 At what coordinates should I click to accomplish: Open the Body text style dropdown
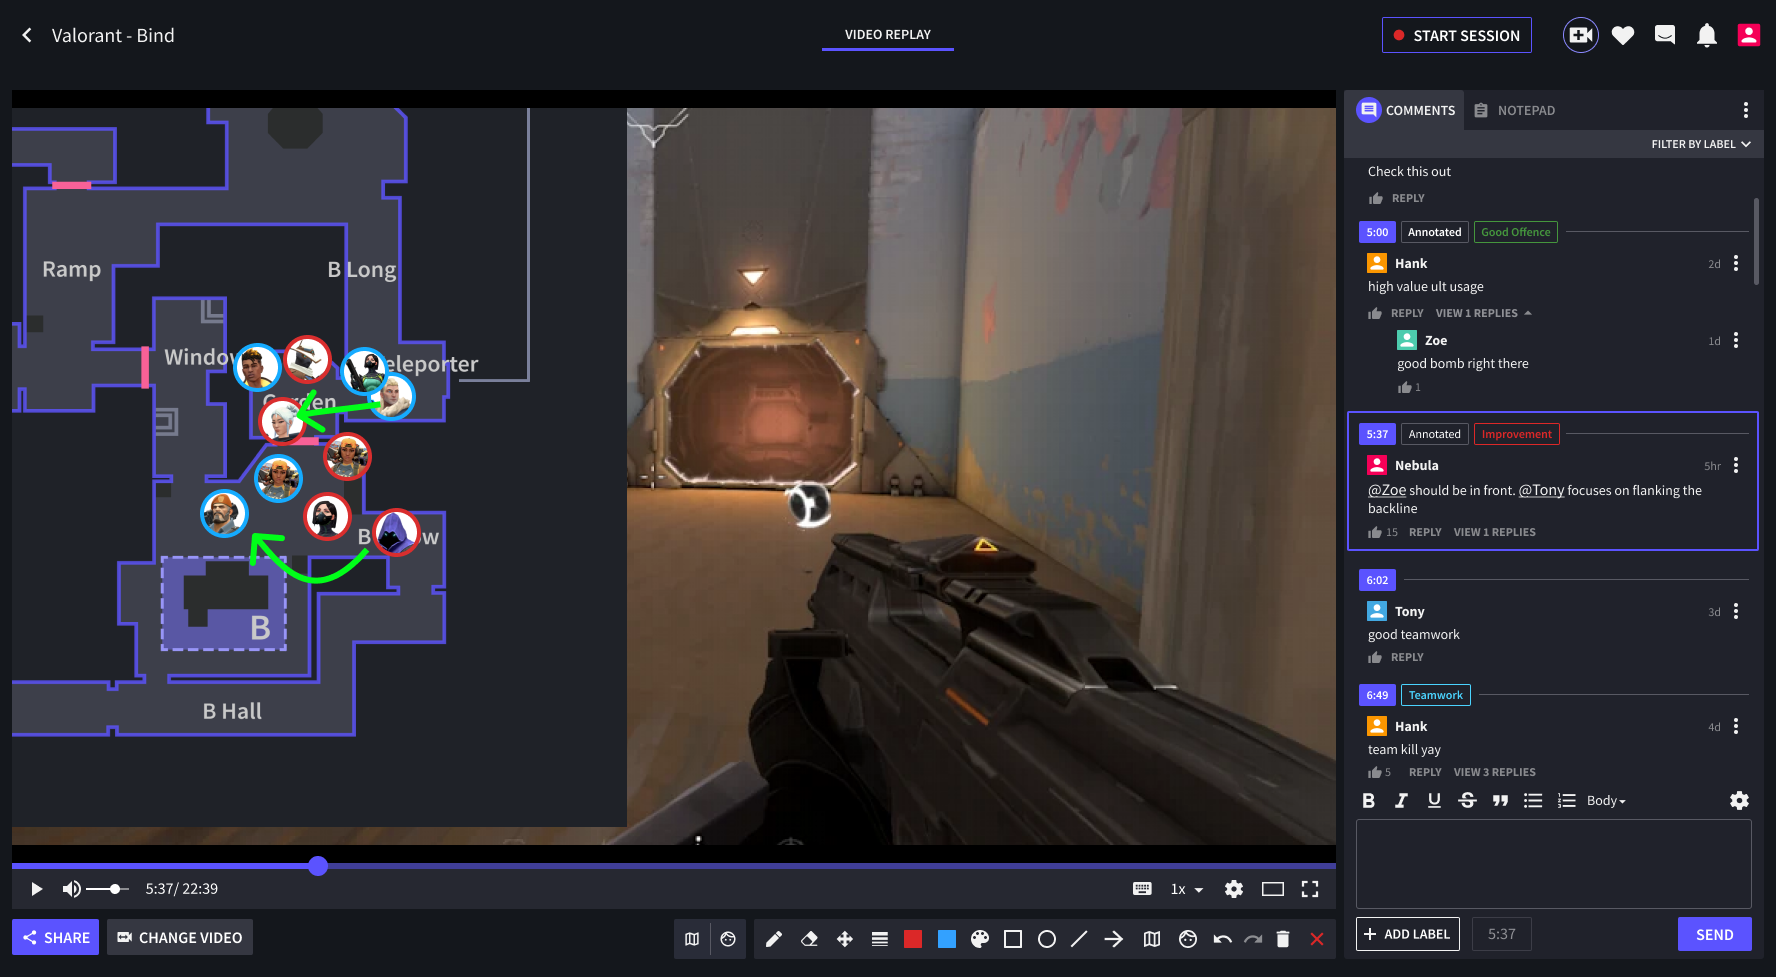[1603, 800]
